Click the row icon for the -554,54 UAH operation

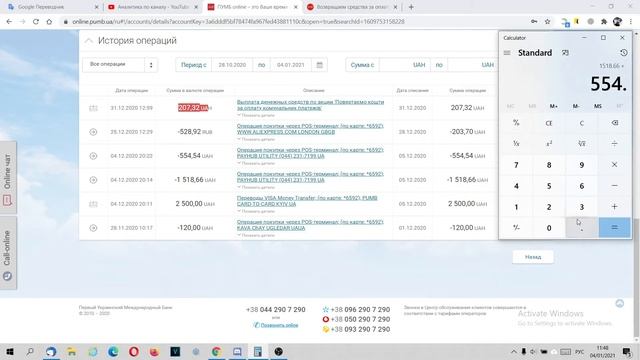click(93, 156)
